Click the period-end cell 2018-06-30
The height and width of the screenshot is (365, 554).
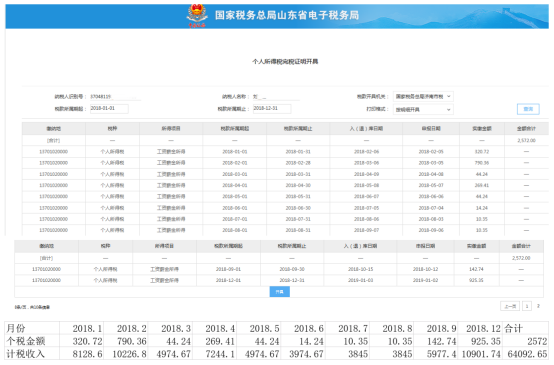[x=298, y=208]
